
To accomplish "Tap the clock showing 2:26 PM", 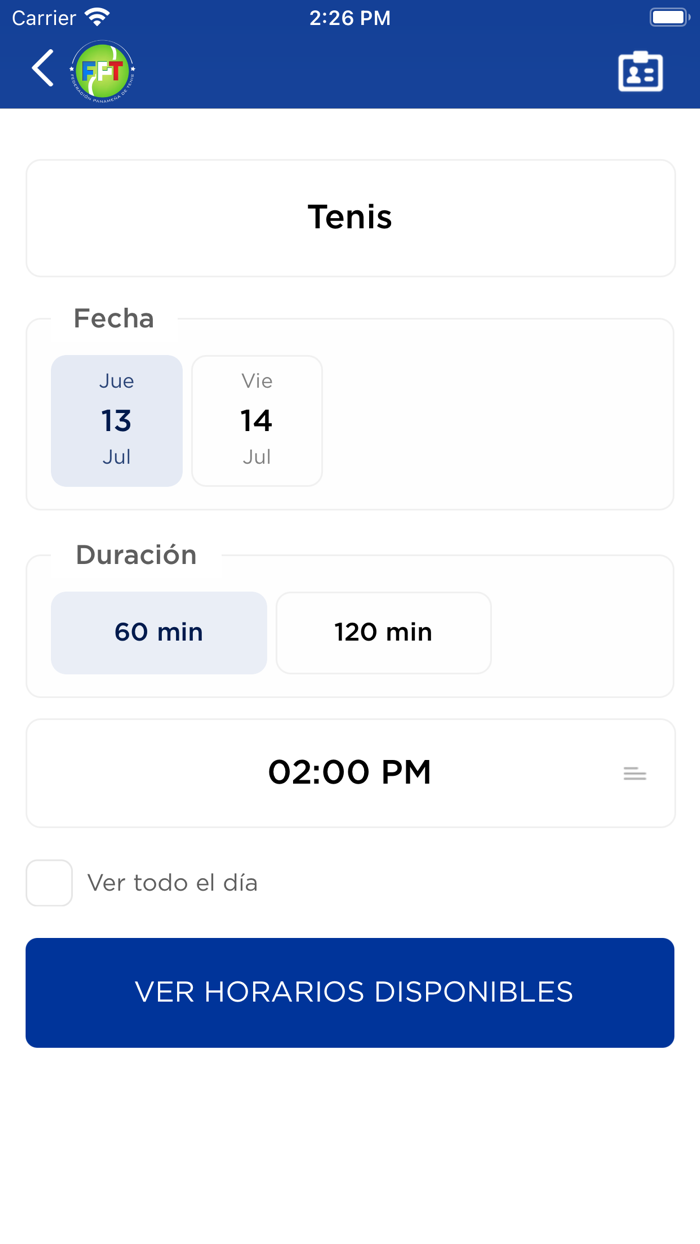I will (x=350, y=17).
